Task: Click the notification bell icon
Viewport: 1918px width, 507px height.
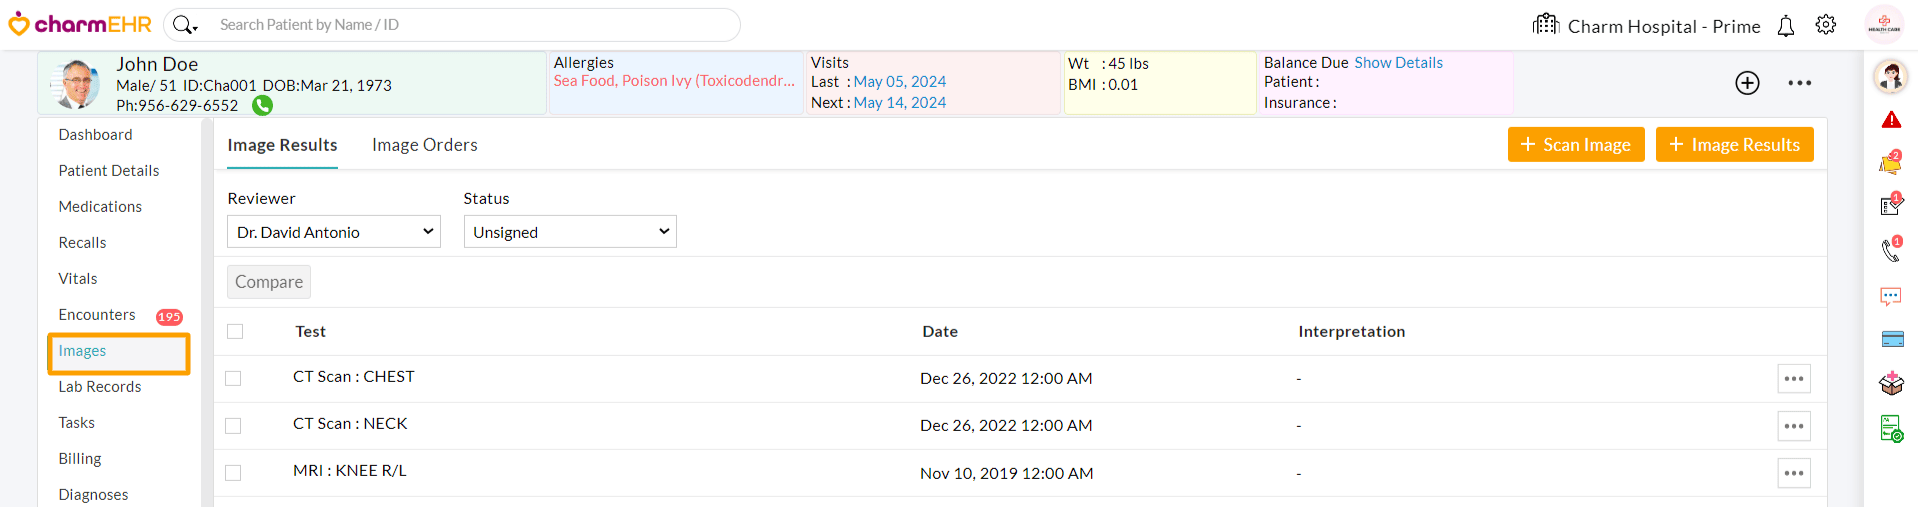Action: coord(1786,26)
